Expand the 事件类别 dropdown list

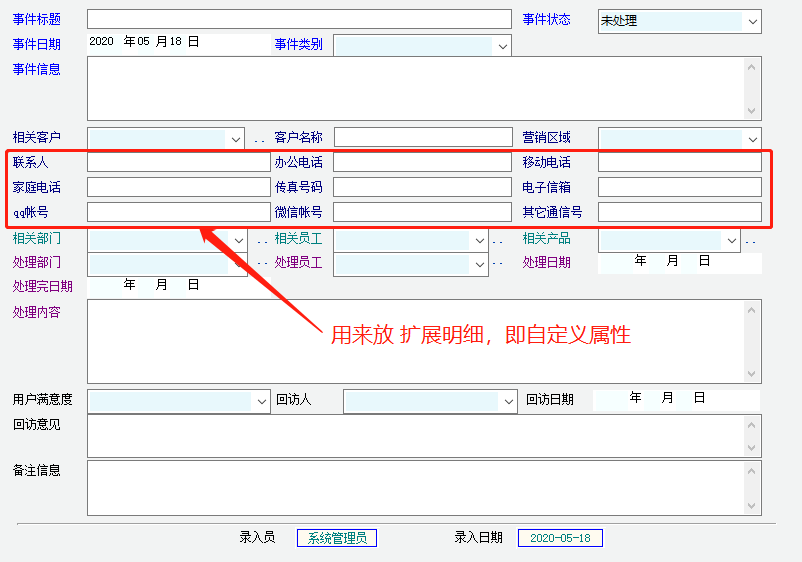tap(502, 46)
